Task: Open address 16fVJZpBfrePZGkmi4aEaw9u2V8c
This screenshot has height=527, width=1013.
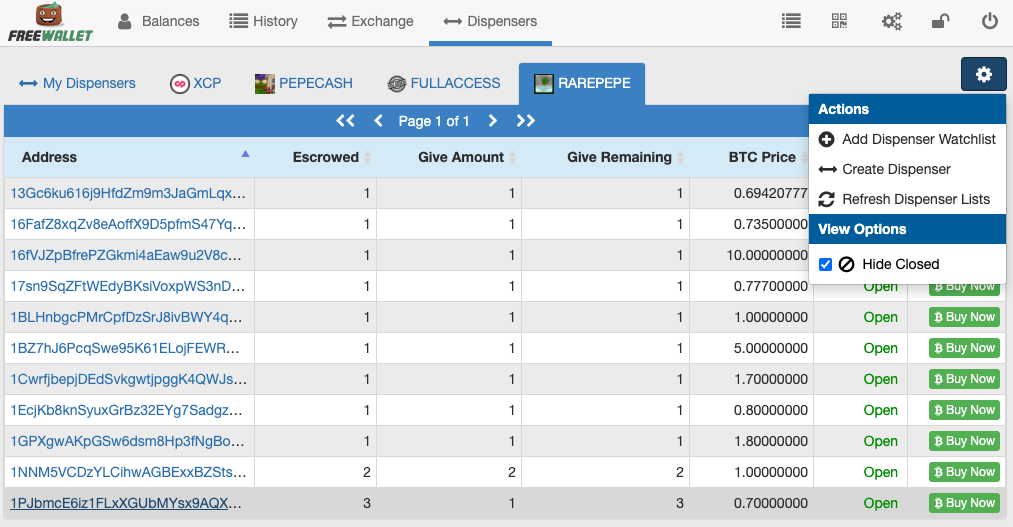Action: tap(126, 255)
